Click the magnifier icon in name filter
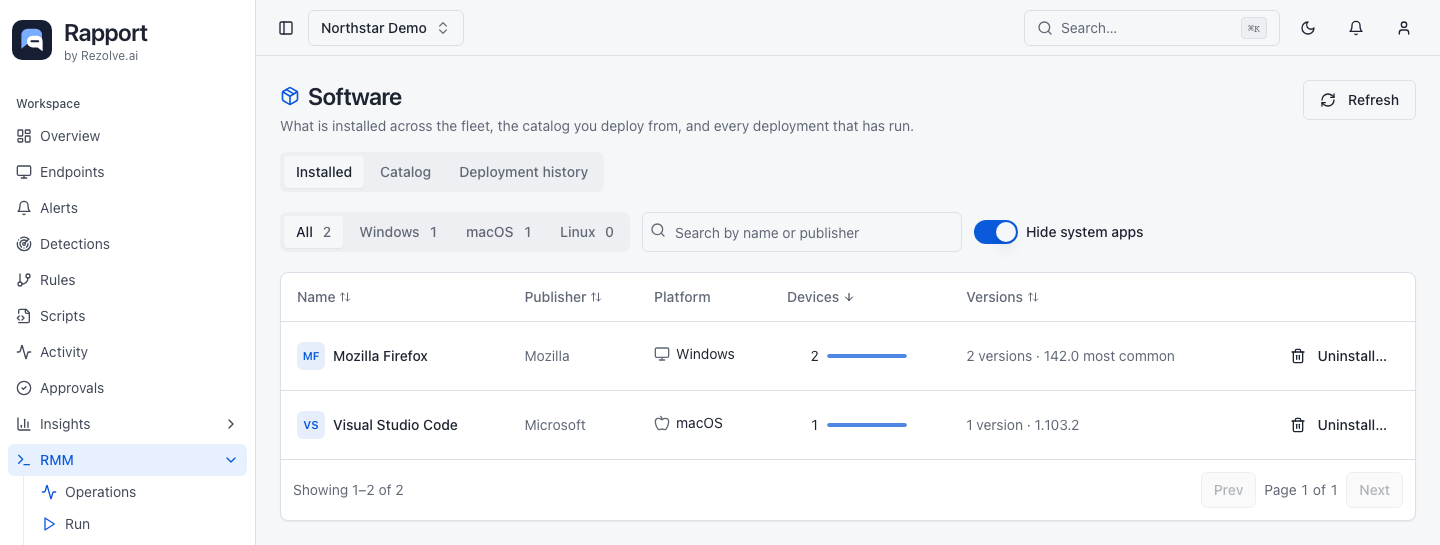 (658, 231)
